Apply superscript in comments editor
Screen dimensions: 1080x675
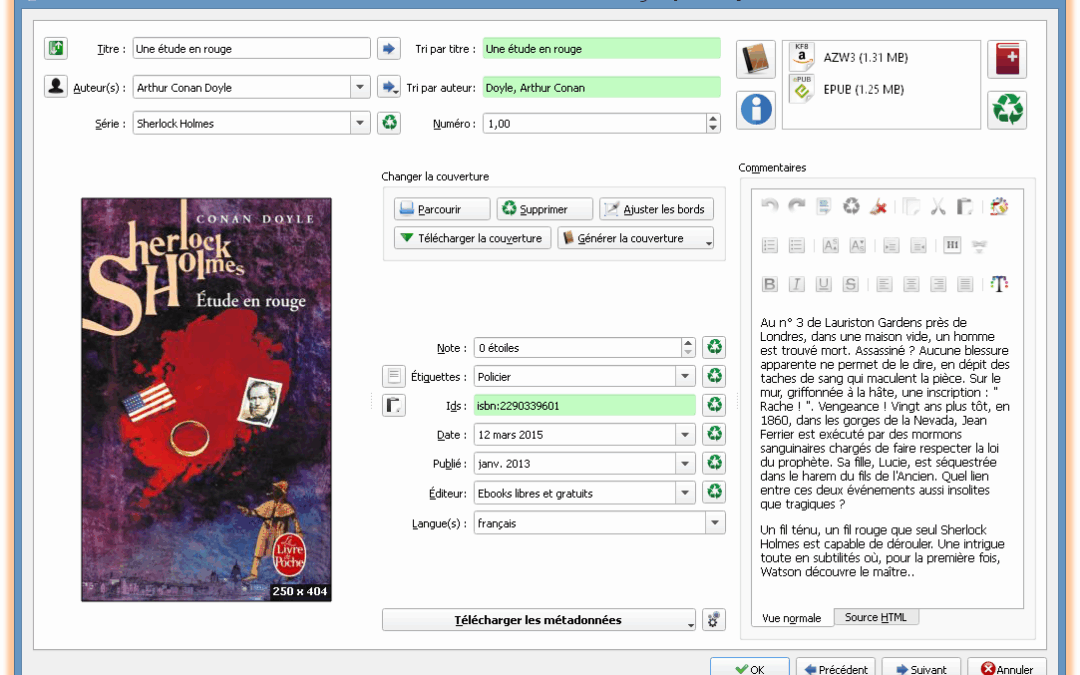[831, 245]
